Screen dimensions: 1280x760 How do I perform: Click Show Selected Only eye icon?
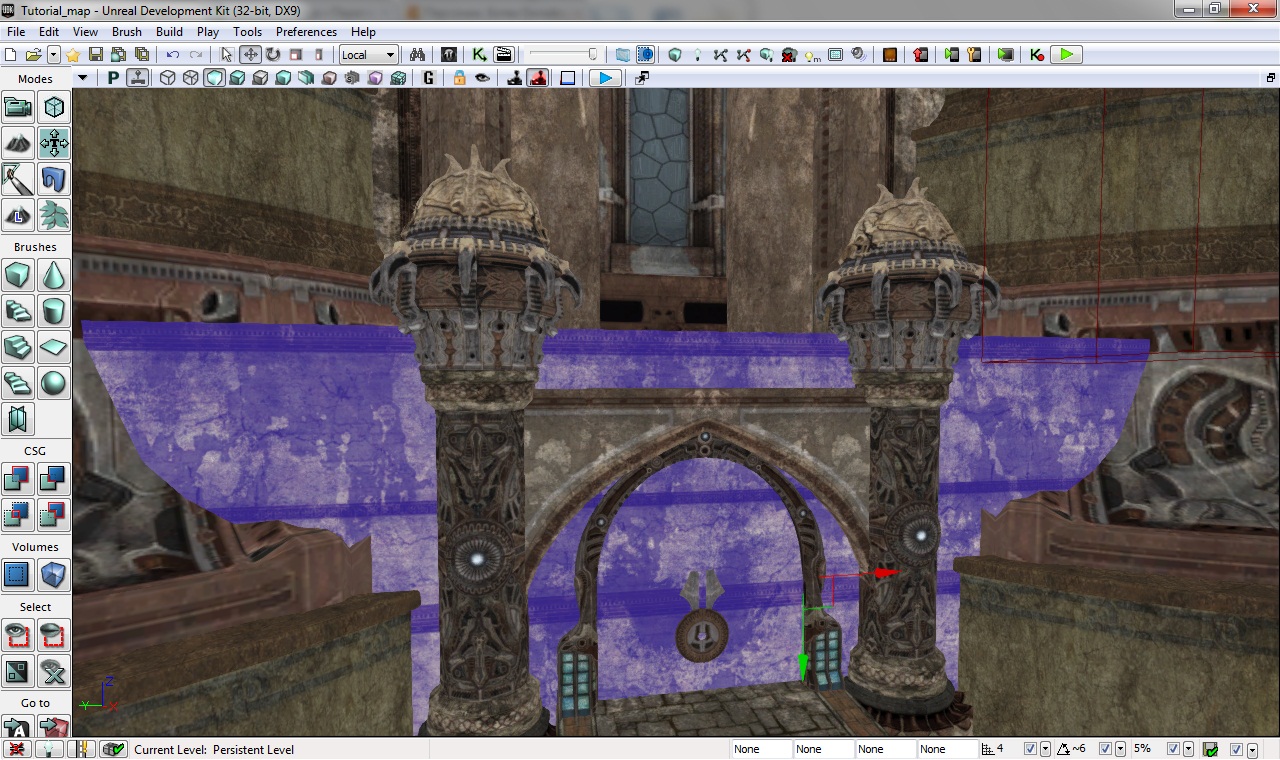(x=19, y=635)
